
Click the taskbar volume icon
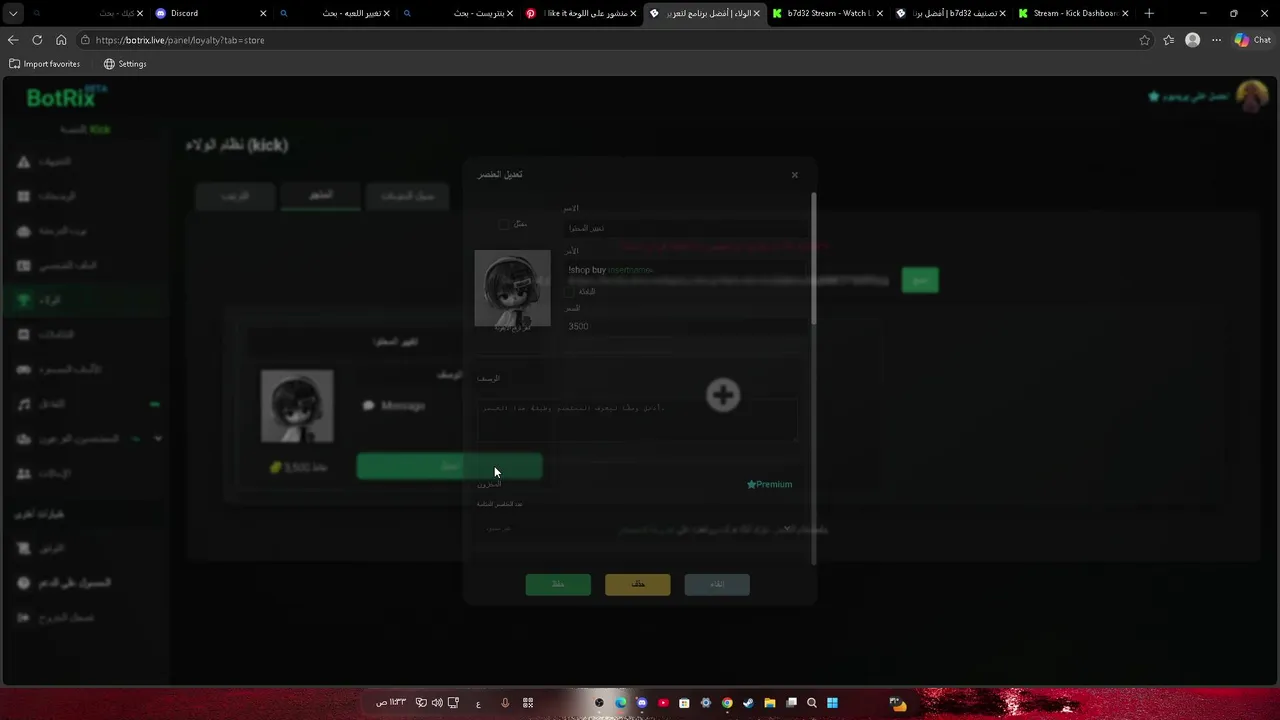[x=437, y=703]
